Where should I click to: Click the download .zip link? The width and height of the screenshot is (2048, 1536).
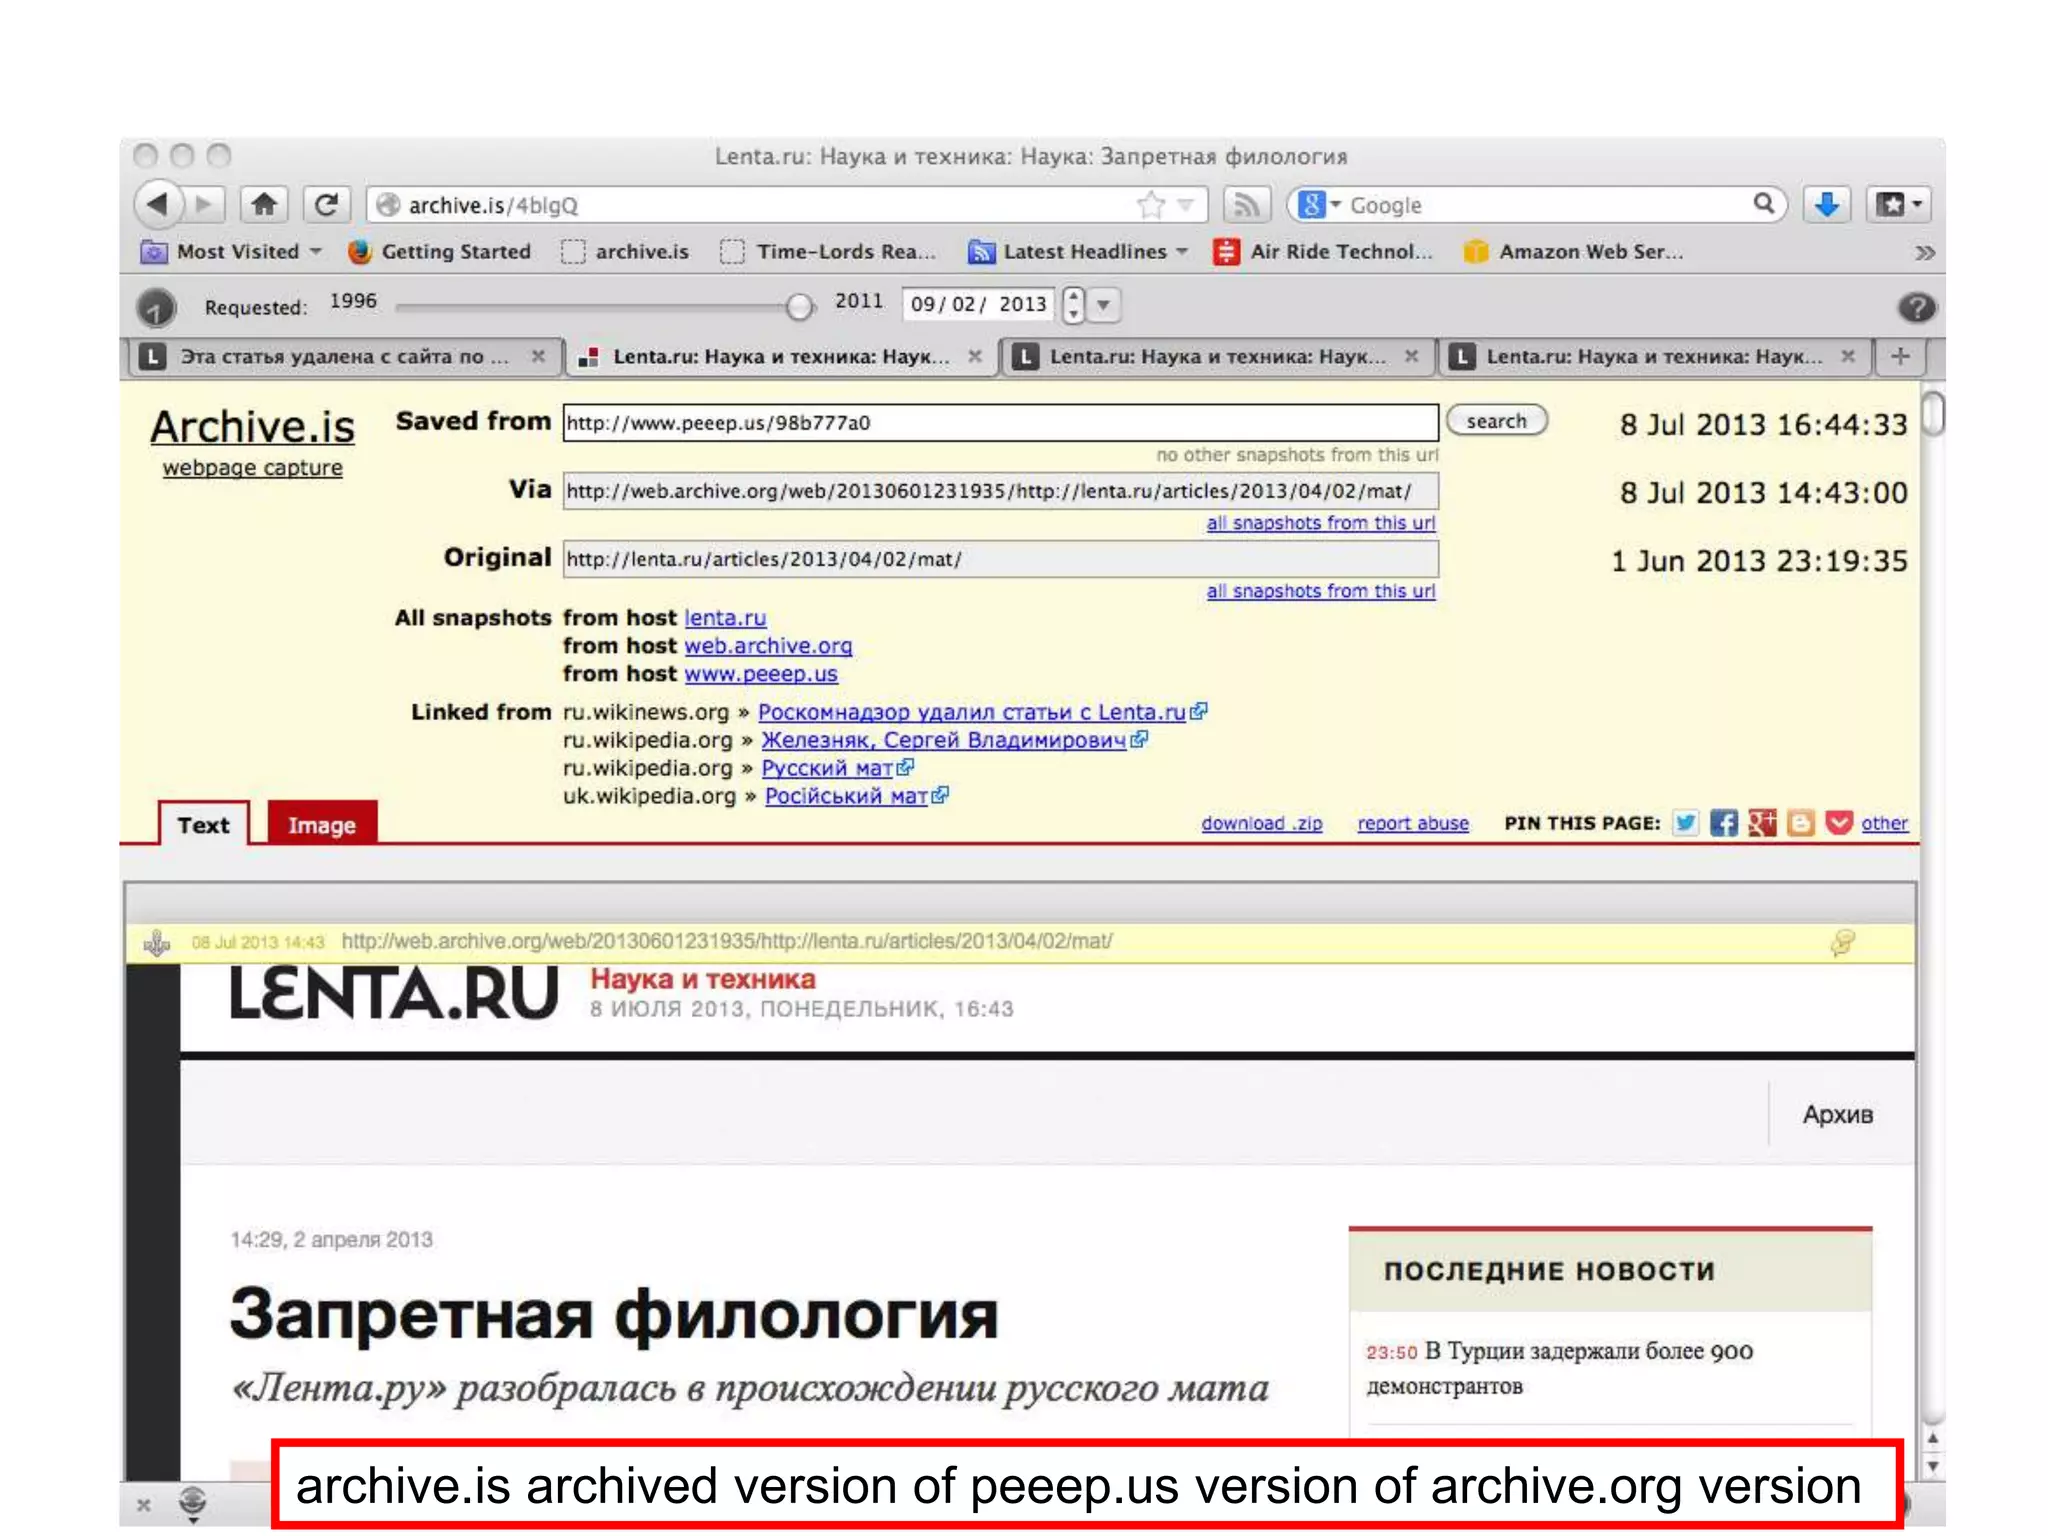coord(1261,823)
